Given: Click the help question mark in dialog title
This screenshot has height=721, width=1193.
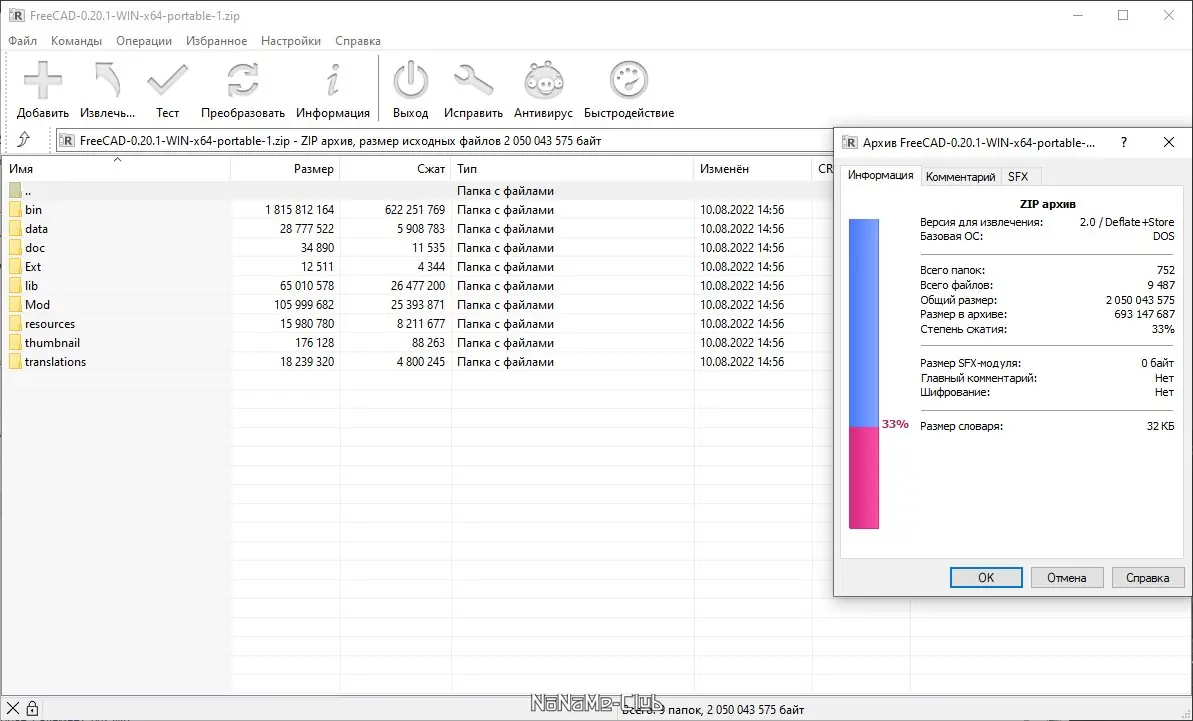Looking at the screenshot, I should coord(1124,142).
